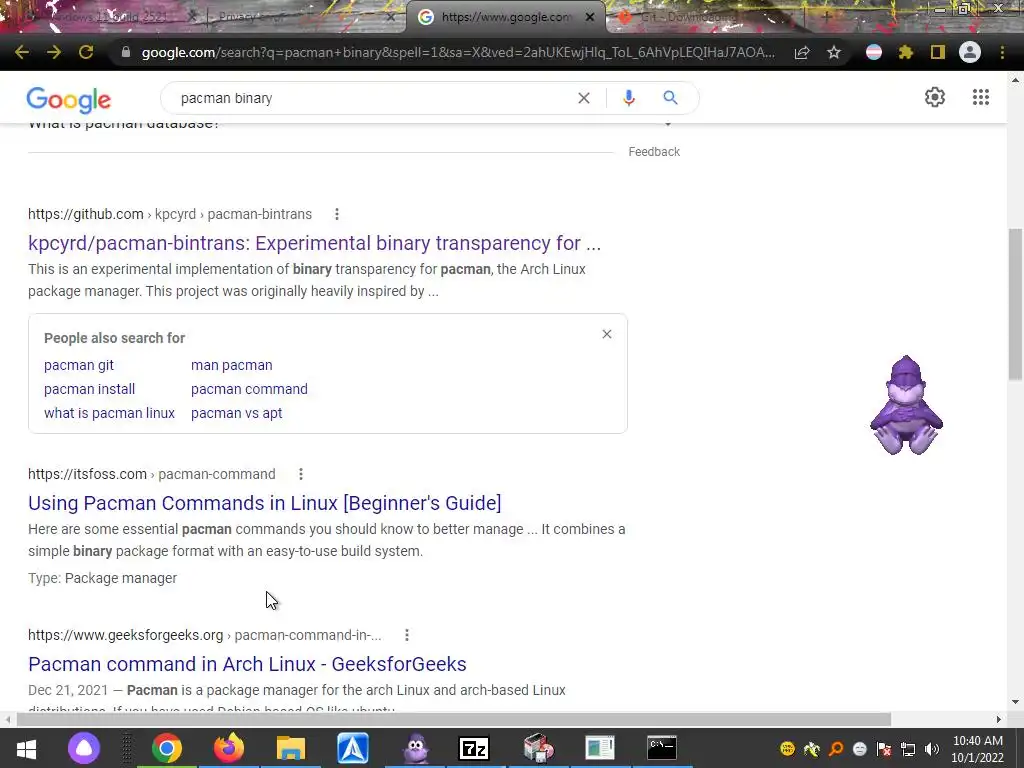Image resolution: width=1024 pixels, height=768 pixels.
Task: Start a voice search with the microphone
Action: [629, 98]
